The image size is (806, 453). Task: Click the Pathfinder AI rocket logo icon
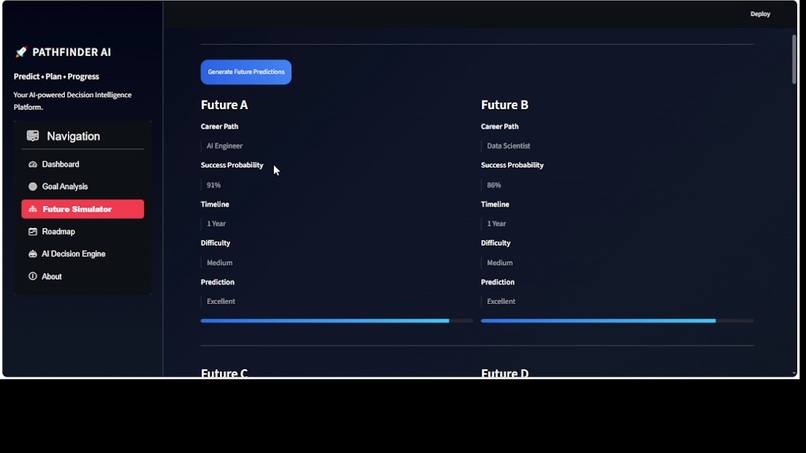[x=21, y=52]
